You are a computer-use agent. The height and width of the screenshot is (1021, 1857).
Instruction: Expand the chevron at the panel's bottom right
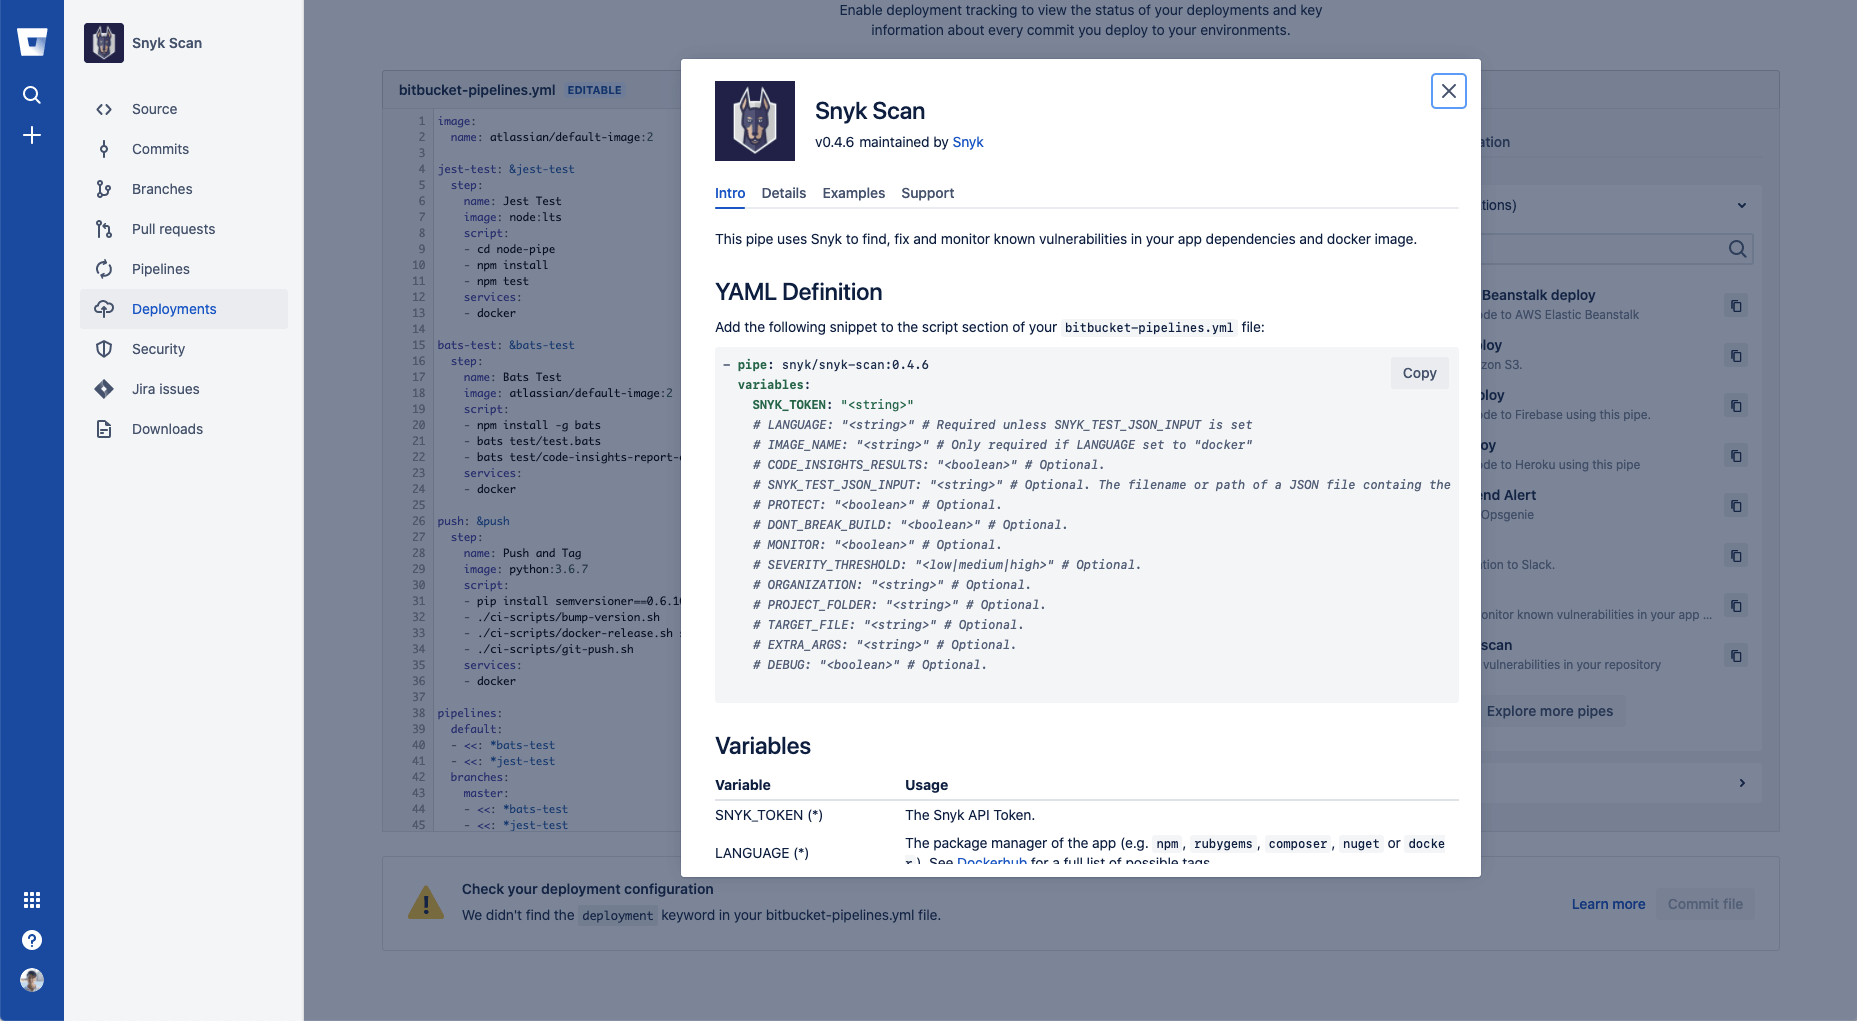(1742, 783)
